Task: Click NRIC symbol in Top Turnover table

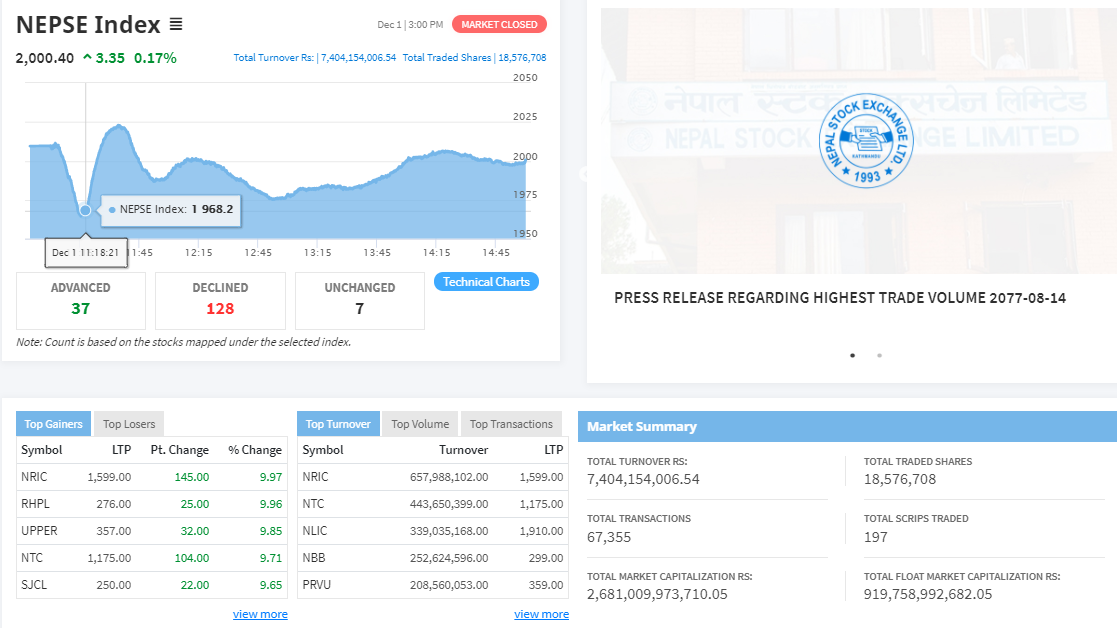Action: click(x=316, y=477)
